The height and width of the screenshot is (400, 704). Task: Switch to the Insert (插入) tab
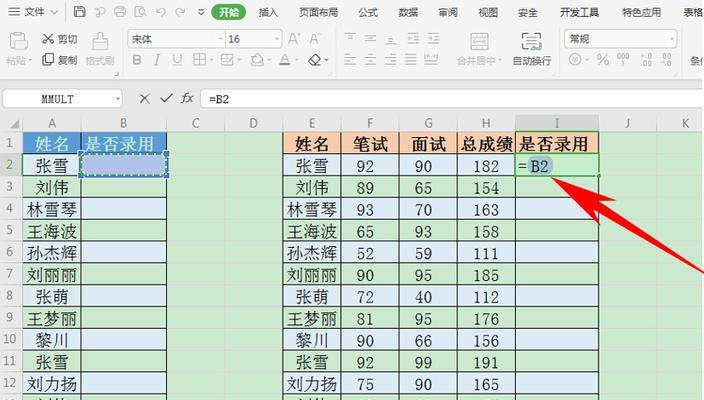coord(268,13)
